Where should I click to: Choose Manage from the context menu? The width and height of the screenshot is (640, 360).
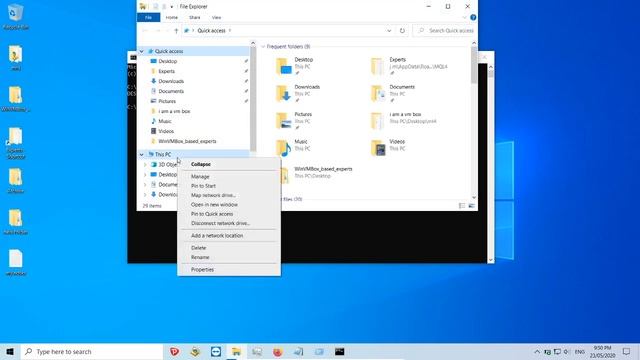coord(200,176)
